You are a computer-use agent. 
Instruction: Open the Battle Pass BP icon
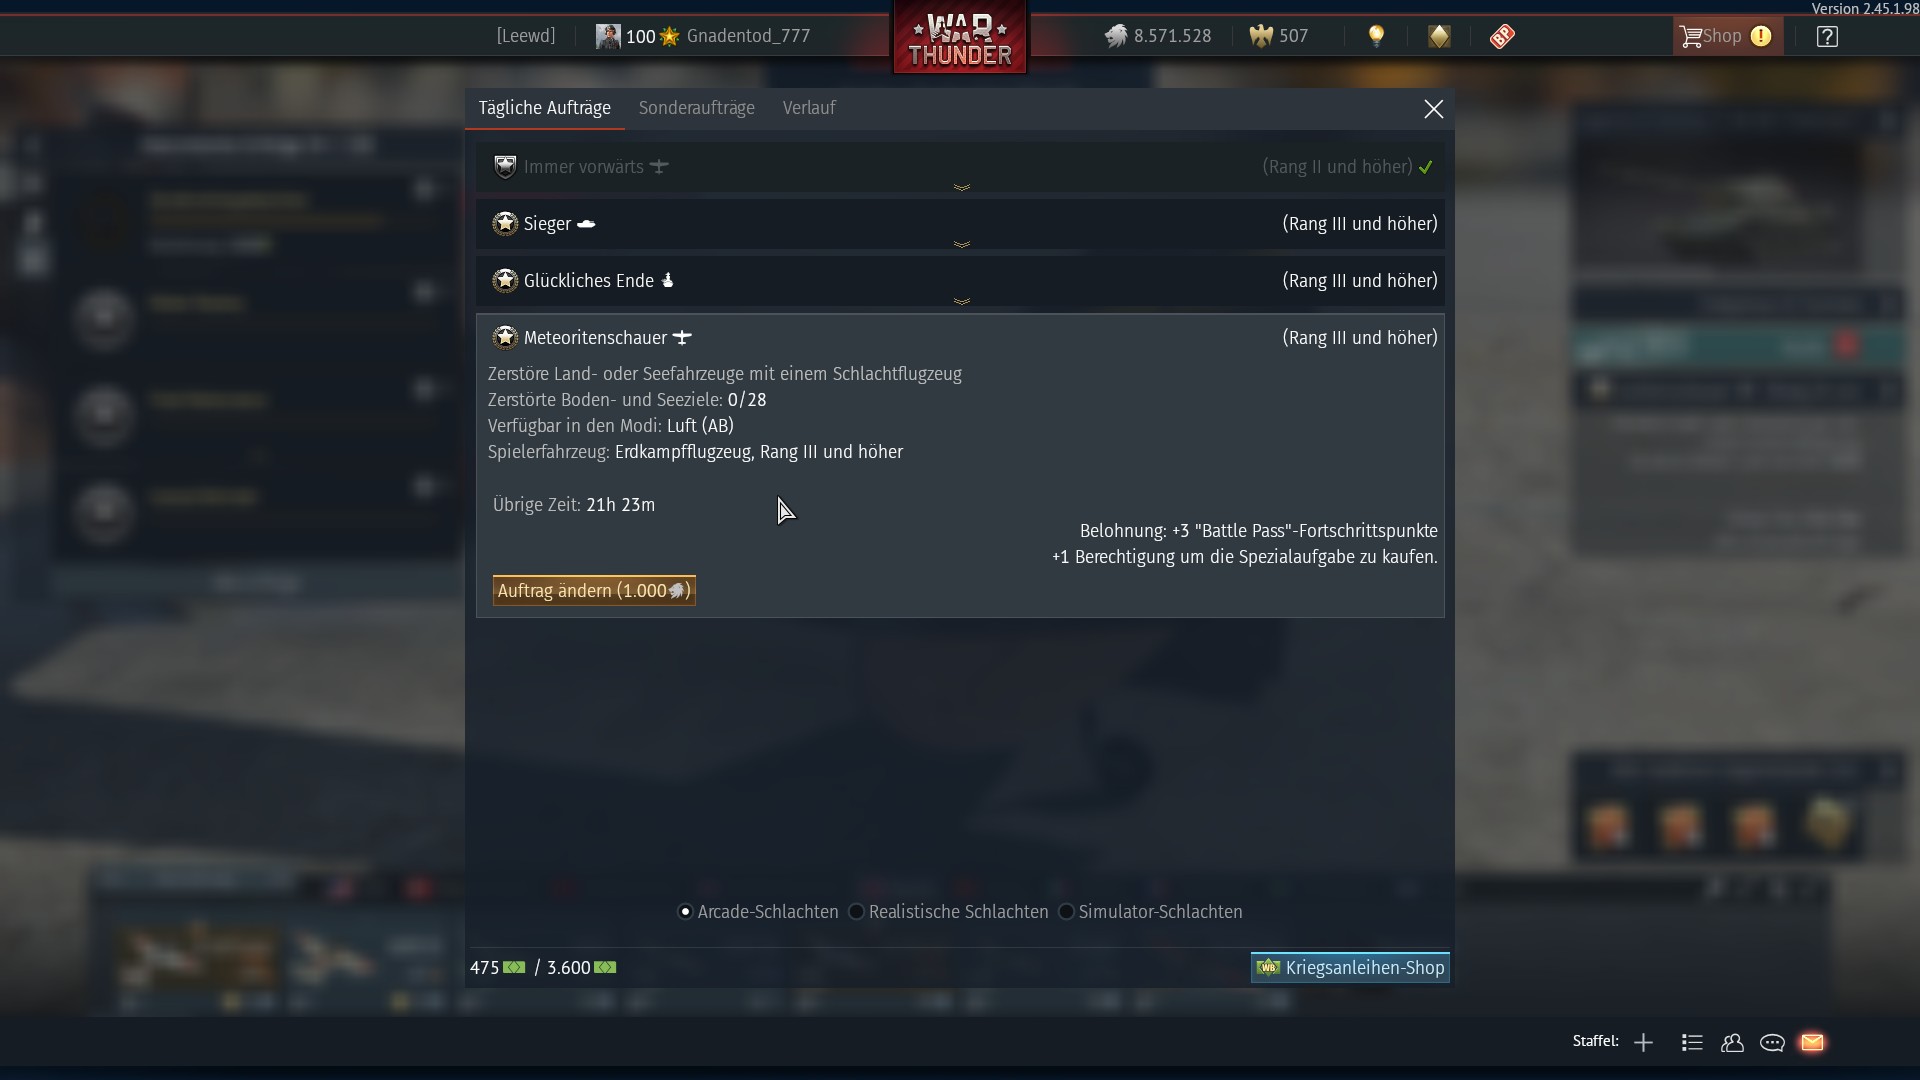[1502, 36]
